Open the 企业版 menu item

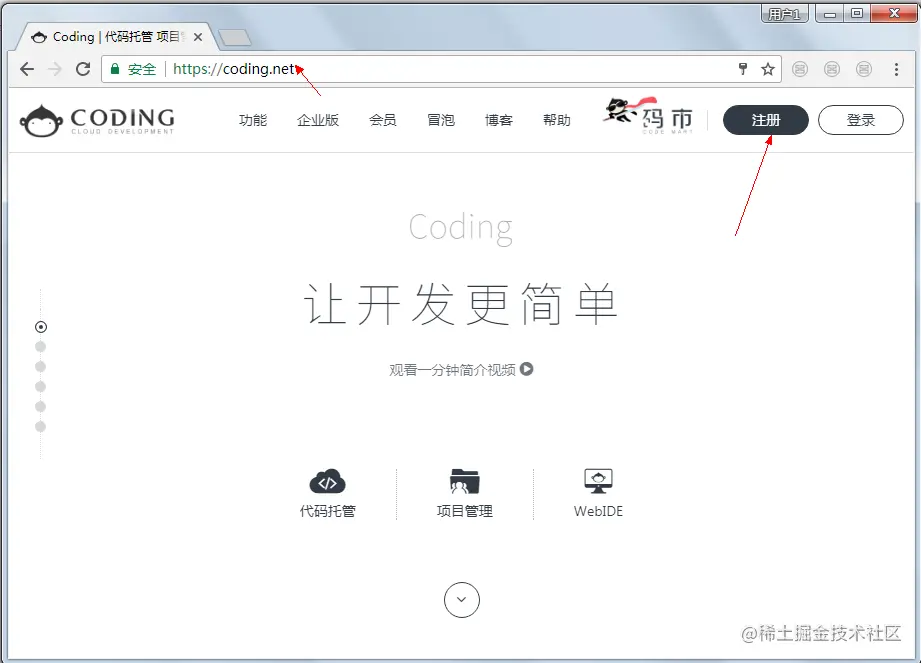pyautogui.click(x=318, y=120)
